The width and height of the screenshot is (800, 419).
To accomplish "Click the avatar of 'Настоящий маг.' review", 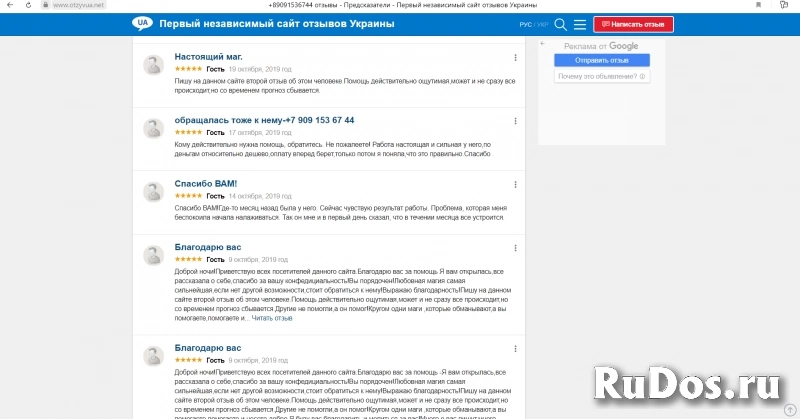I will click(154, 66).
